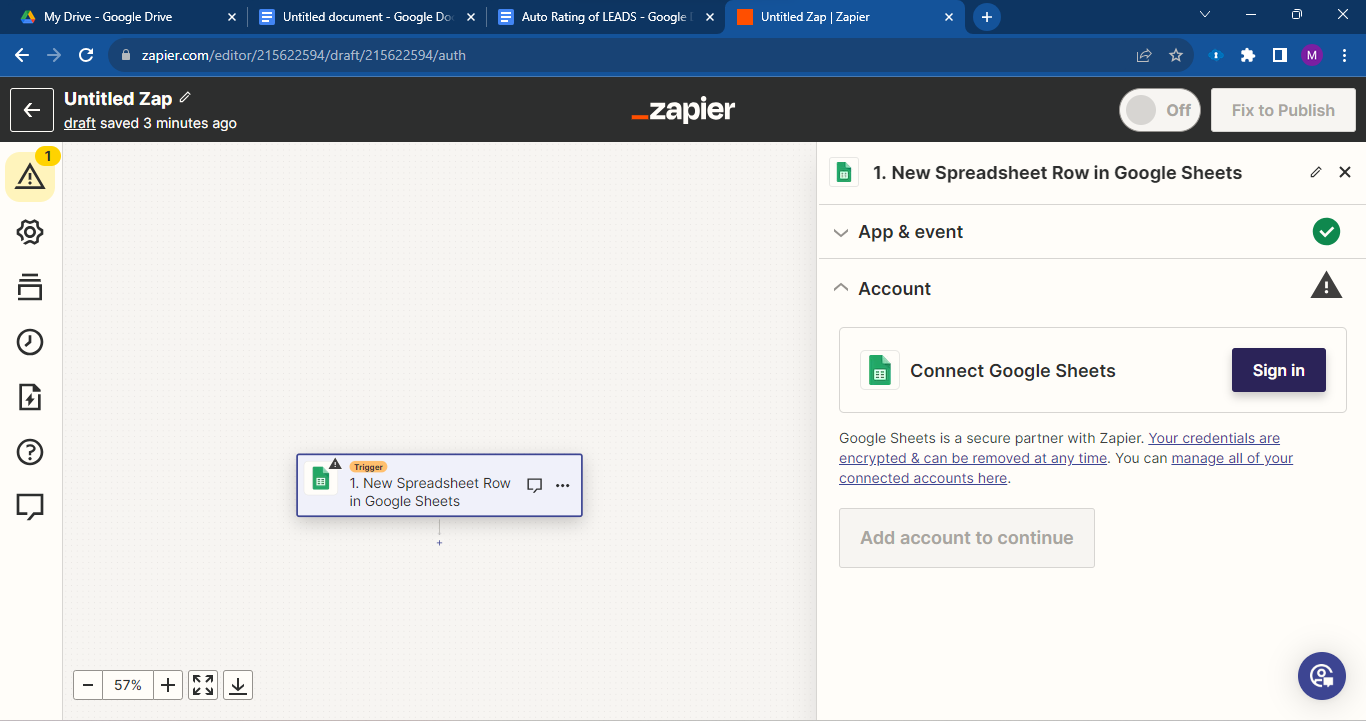The height and width of the screenshot is (721, 1366).
Task: Open the Help question mark icon
Action: coord(30,452)
